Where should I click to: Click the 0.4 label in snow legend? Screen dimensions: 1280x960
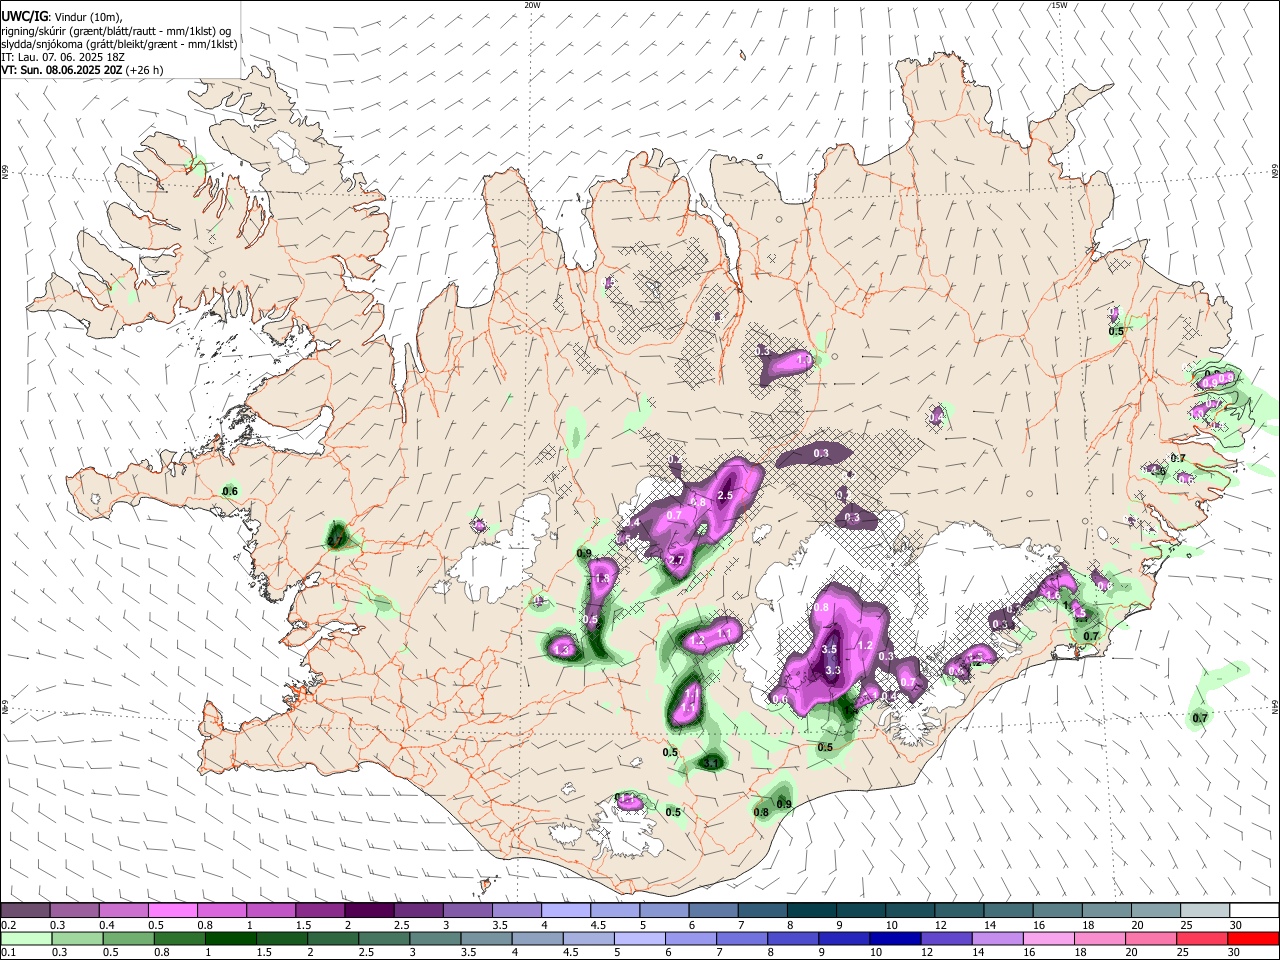coord(106,925)
